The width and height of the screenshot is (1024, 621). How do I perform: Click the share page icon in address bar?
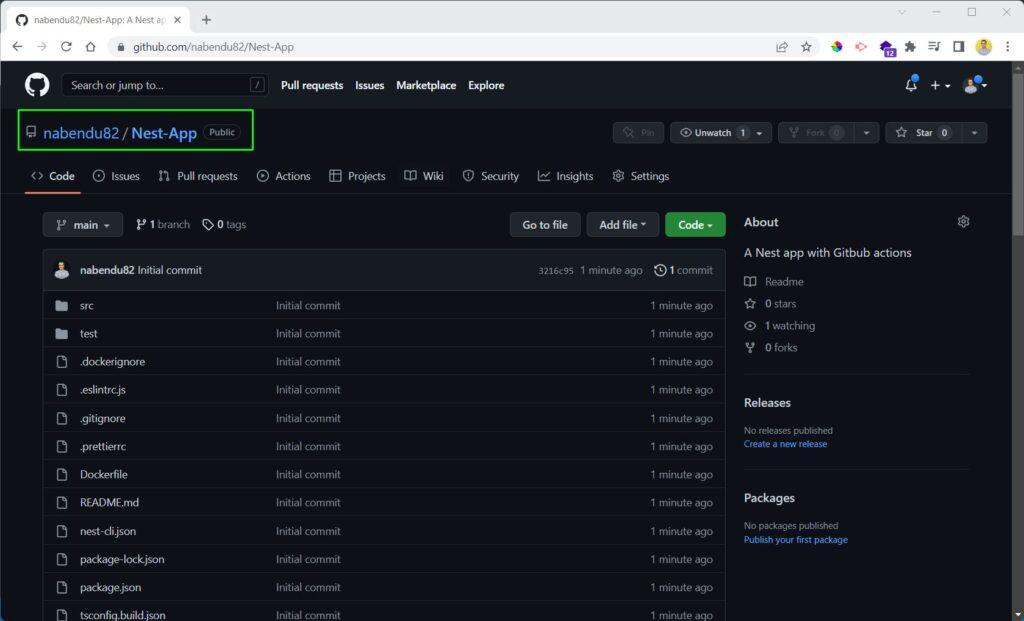click(x=782, y=46)
